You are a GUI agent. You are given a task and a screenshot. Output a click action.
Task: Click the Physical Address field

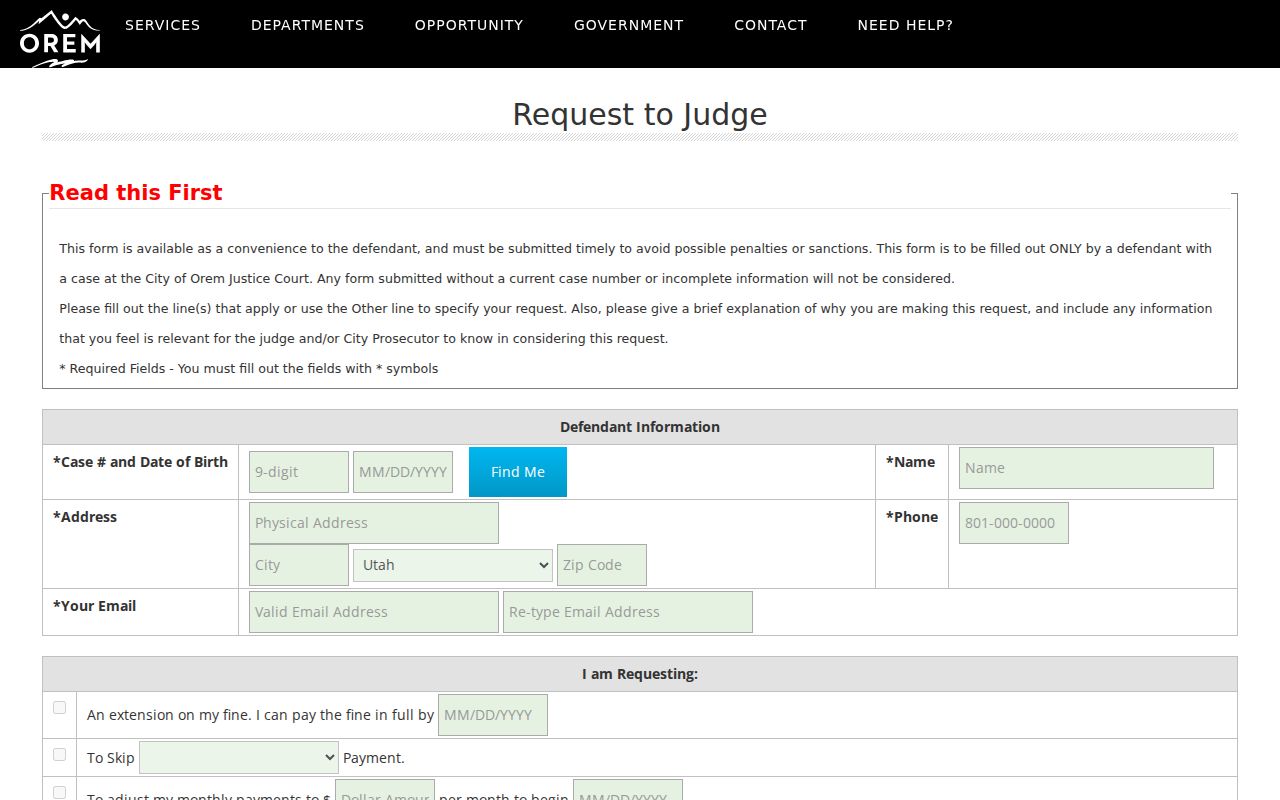tap(374, 523)
